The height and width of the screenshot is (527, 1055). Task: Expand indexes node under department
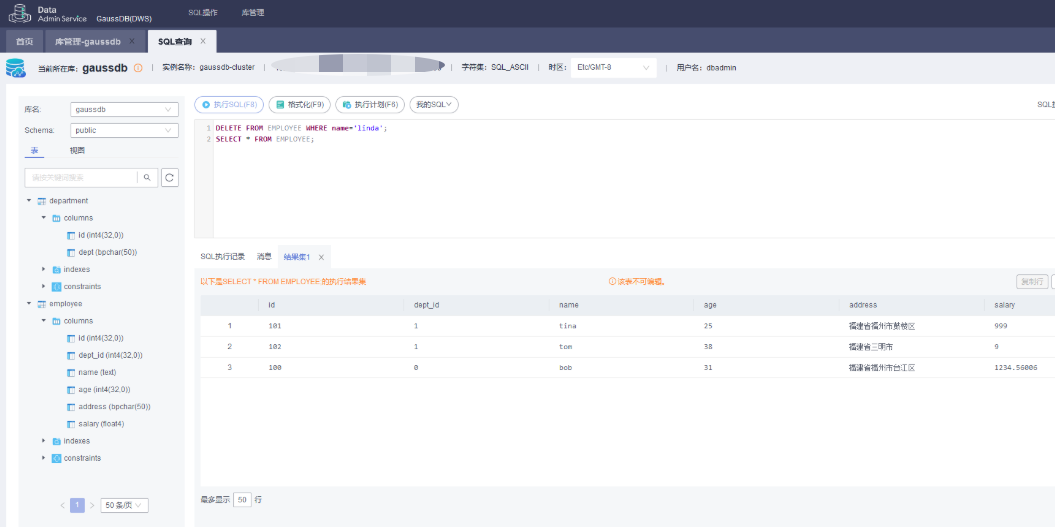click(x=44, y=270)
